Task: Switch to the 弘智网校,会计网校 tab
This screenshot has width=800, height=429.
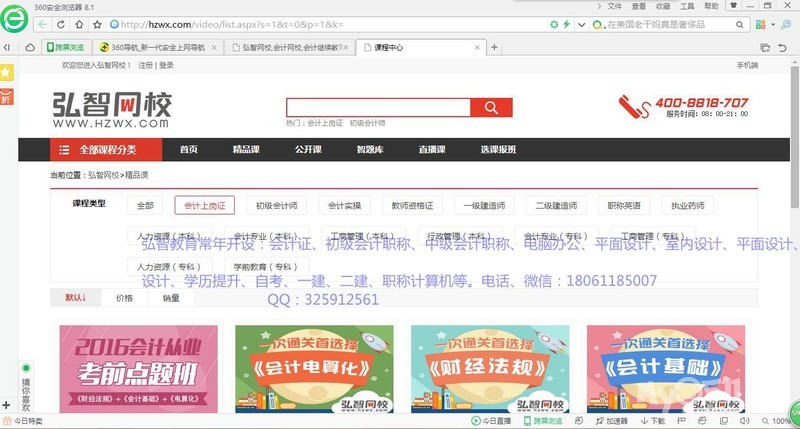Action: [x=291, y=47]
